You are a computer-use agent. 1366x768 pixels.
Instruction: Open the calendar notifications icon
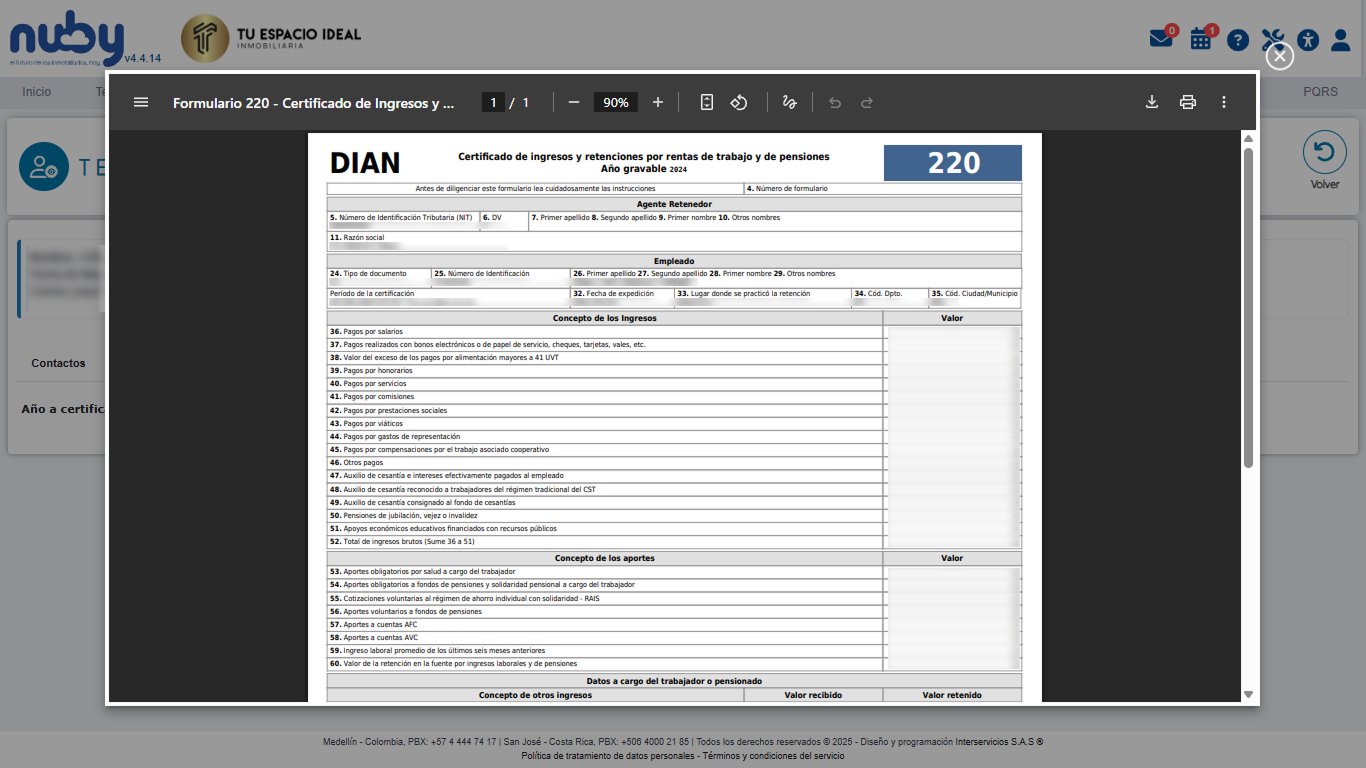click(1203, 39)
